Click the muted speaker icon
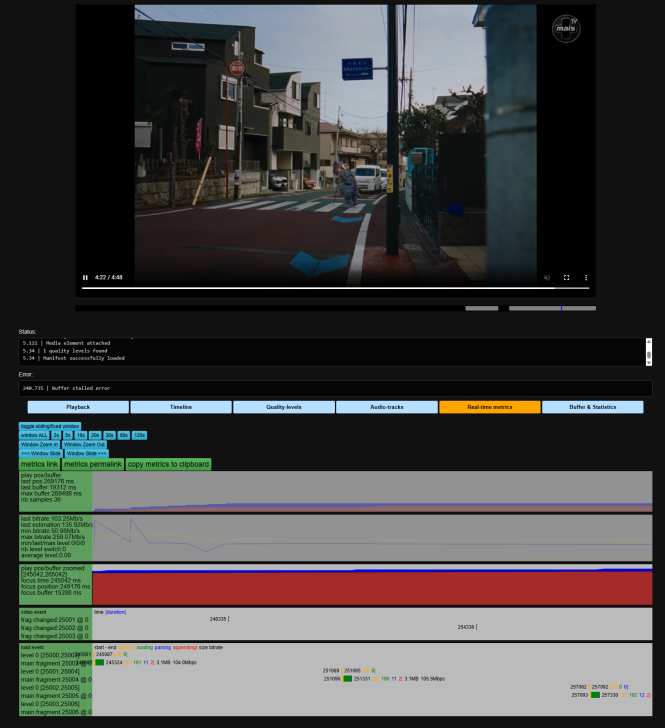The image size is (665, 728). [547, 278]
